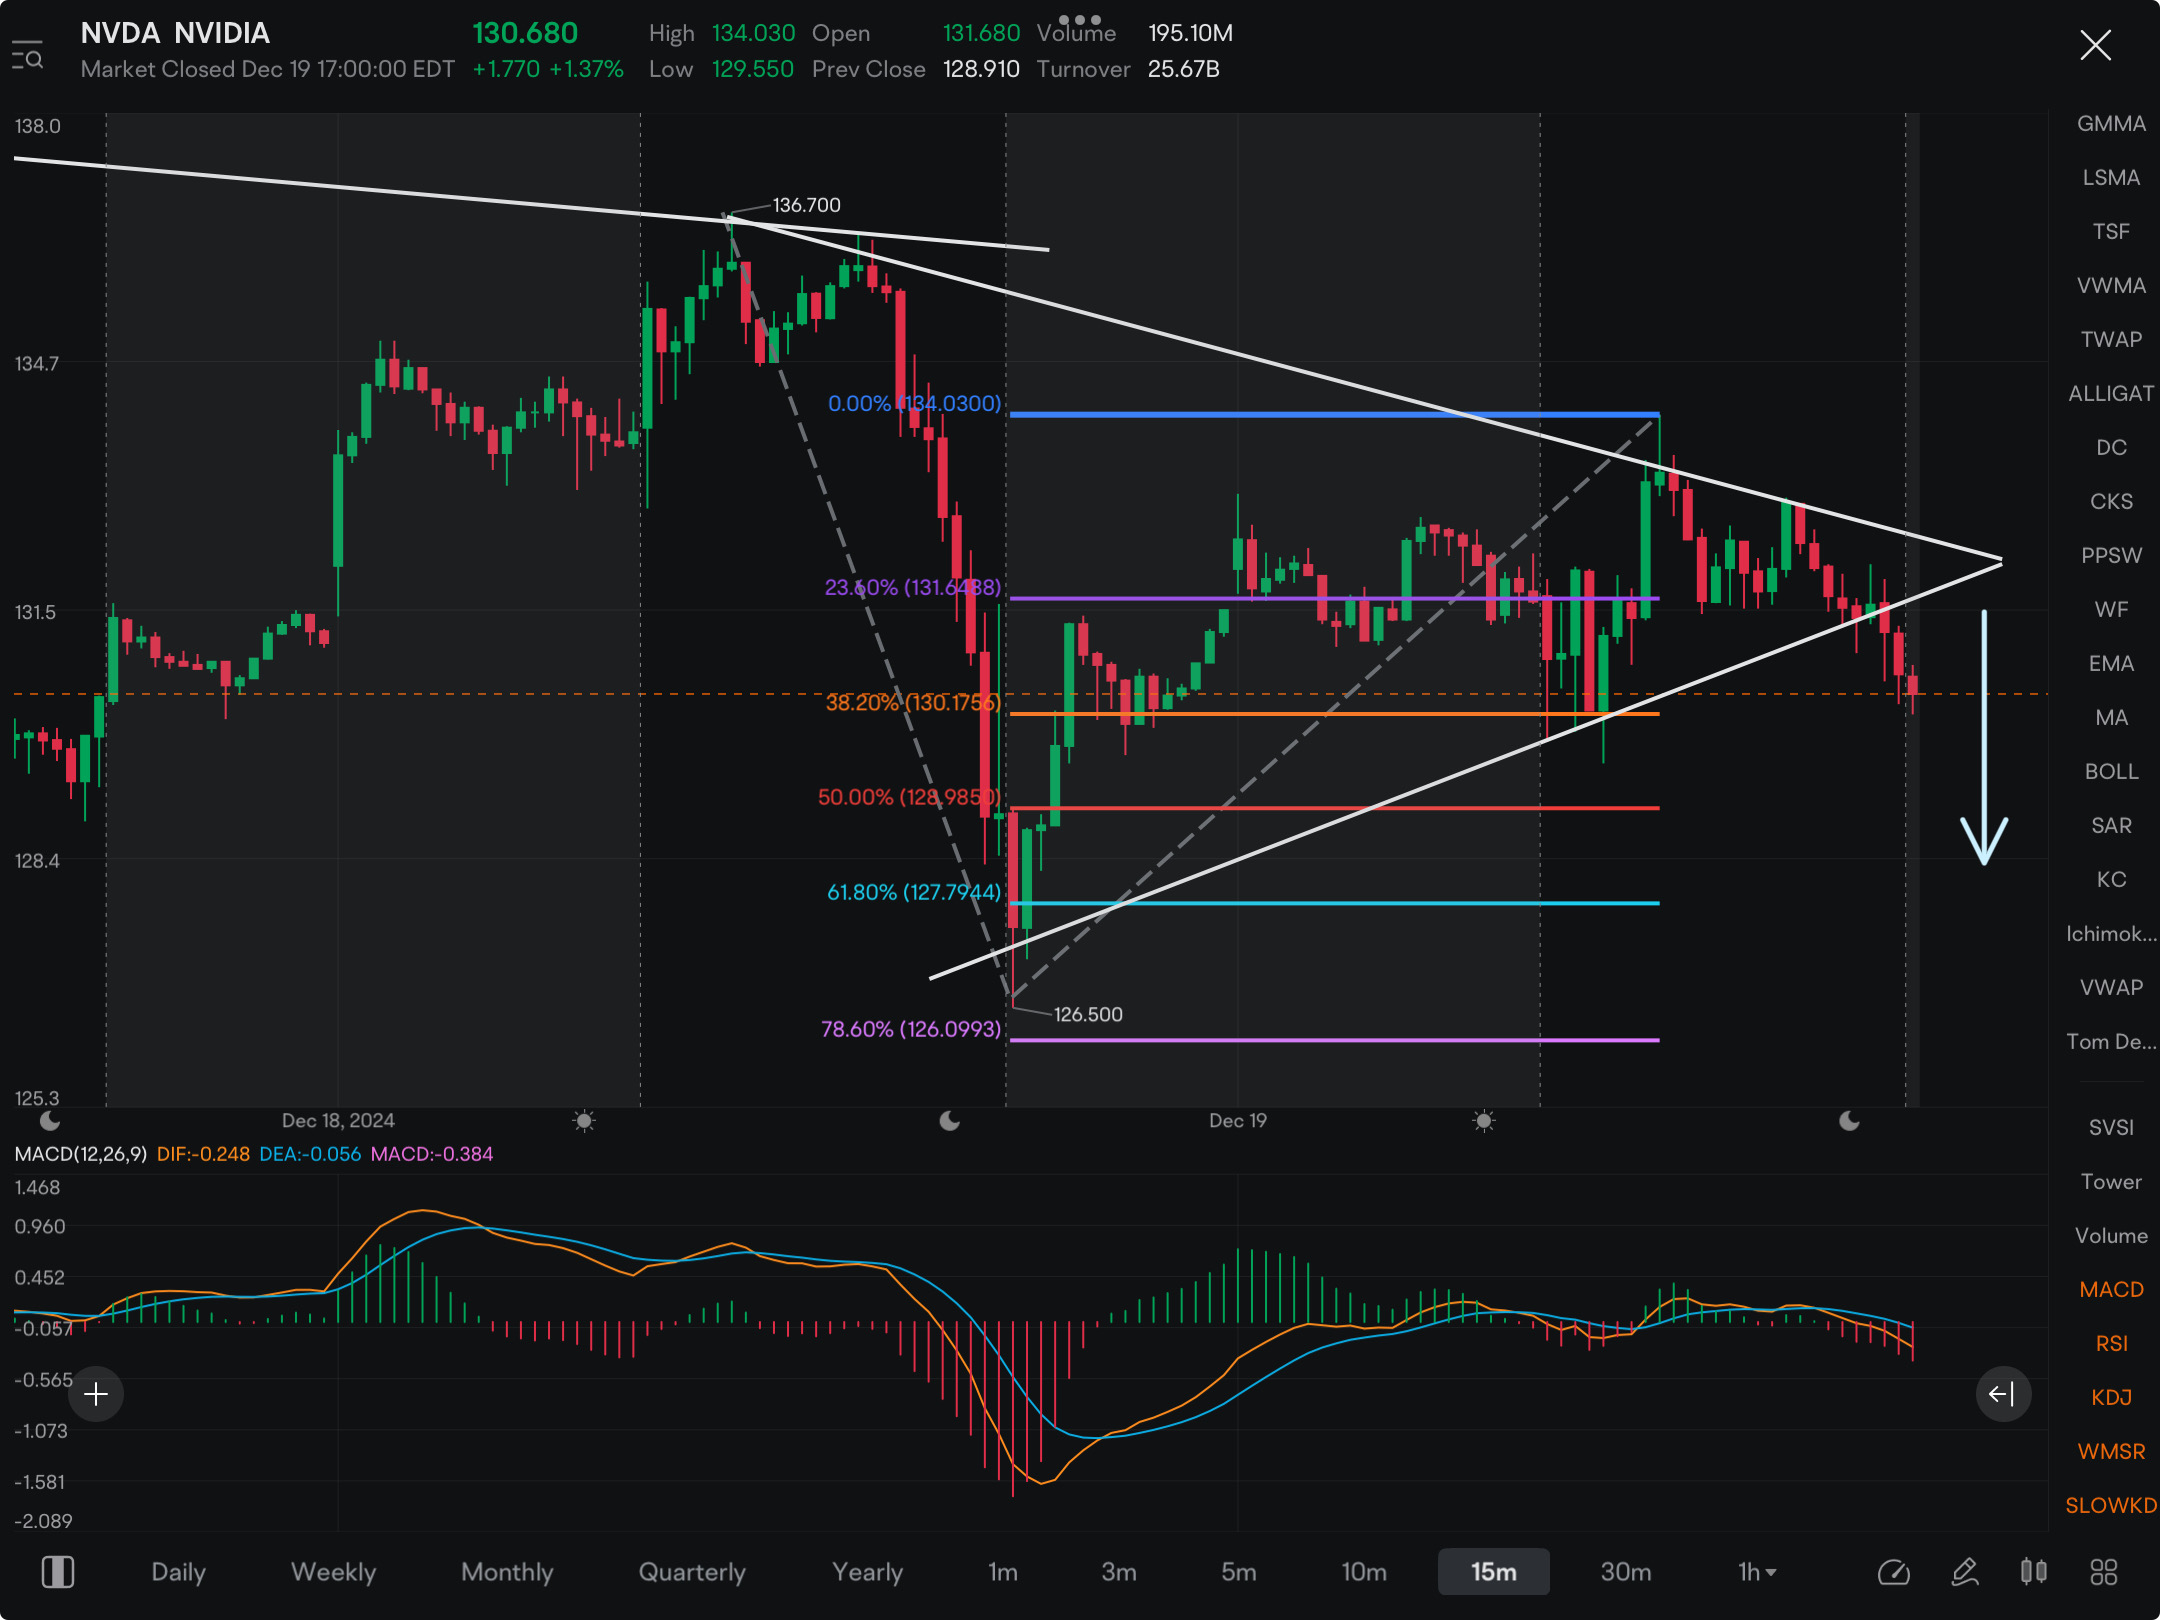The image size is (2160, 1620).
Task: Open the chart replay gauge icon
Action: [x=1893, y=1572]
